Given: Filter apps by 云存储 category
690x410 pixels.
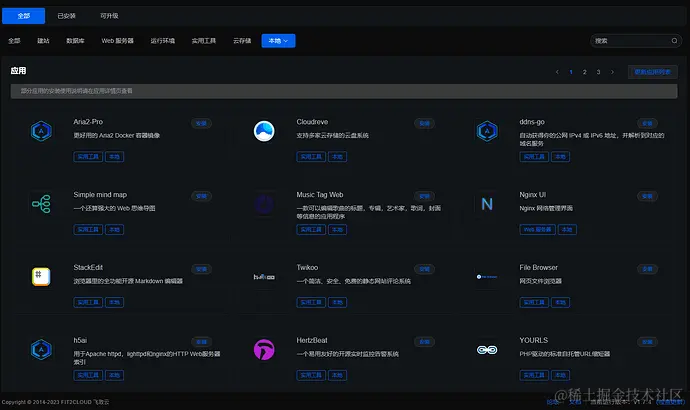Looking at the screenshot, I should [242, 41].
